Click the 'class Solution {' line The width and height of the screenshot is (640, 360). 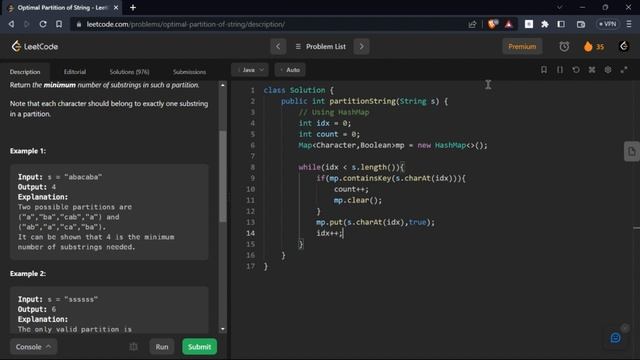(298, 90)
